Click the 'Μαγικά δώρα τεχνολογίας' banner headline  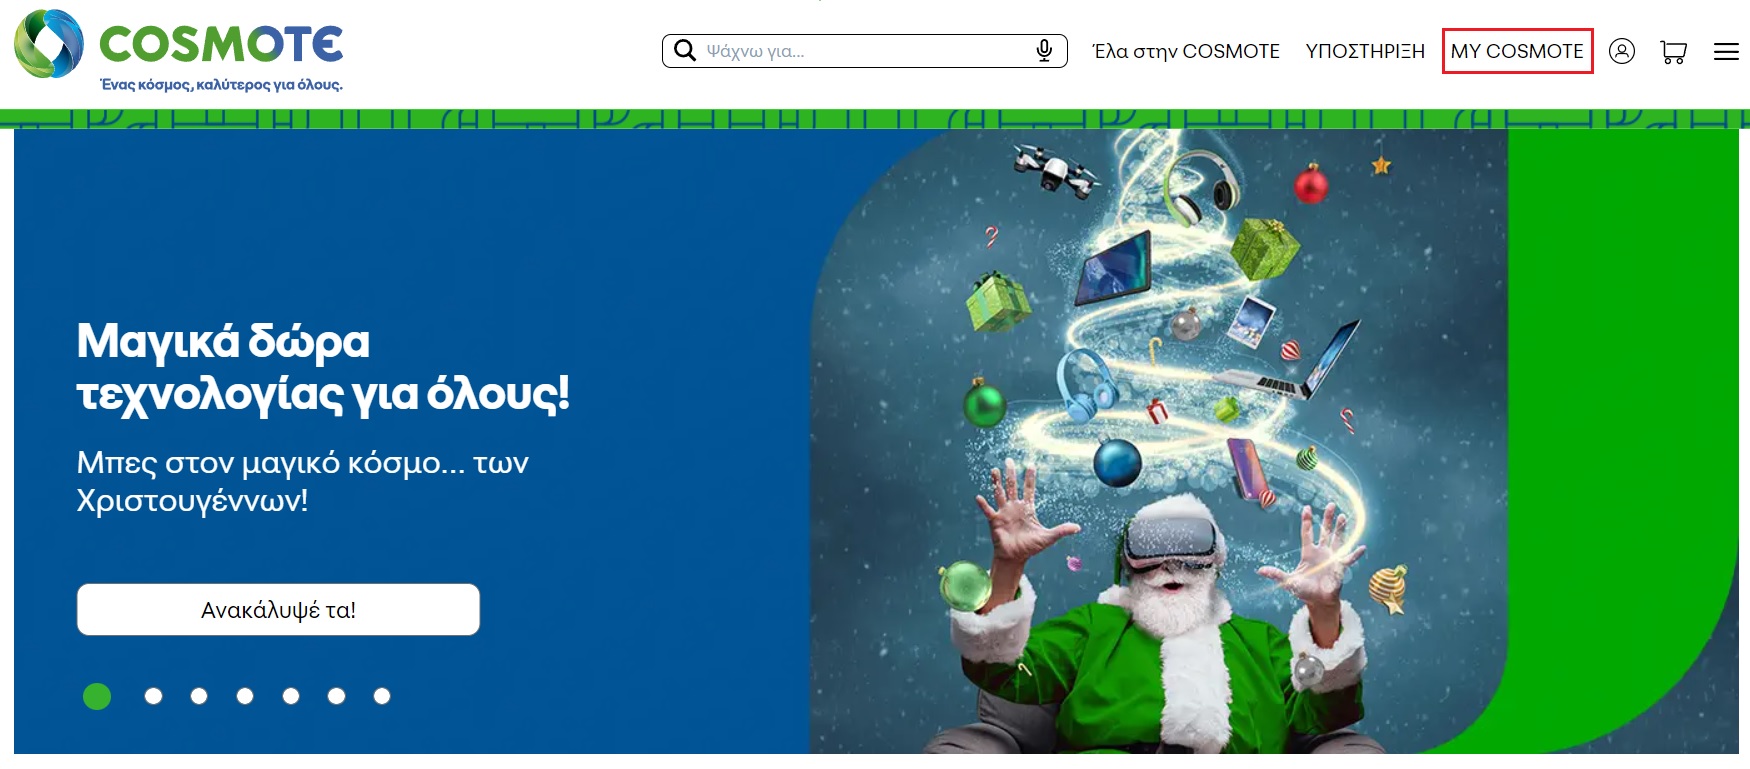pyautogui.click(x=323, y=367)
